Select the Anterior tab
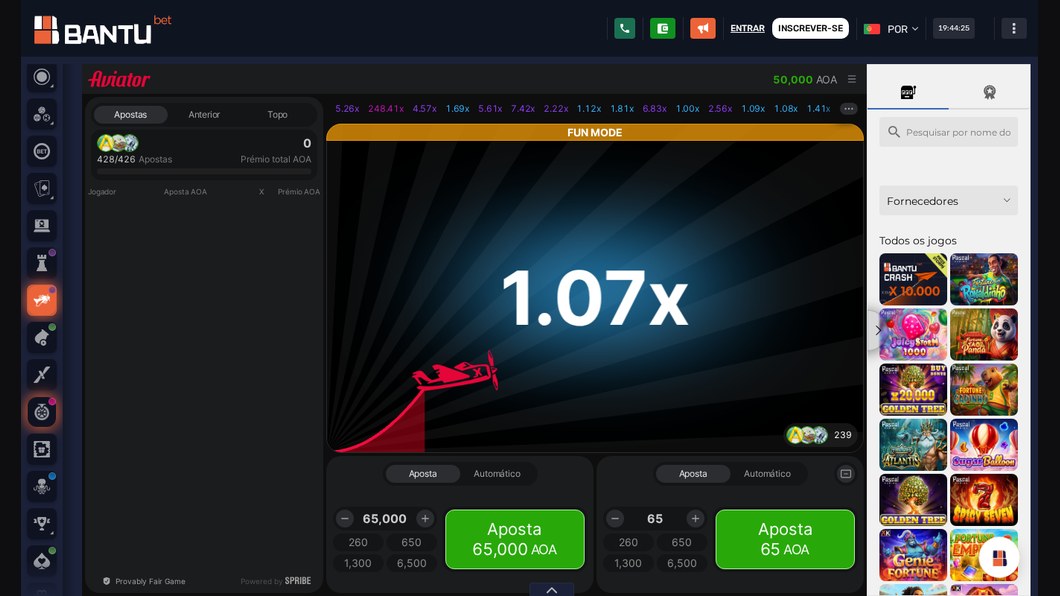Image resolution: width=1060 pixels, height=596 pixels. (x=204, y=114)
